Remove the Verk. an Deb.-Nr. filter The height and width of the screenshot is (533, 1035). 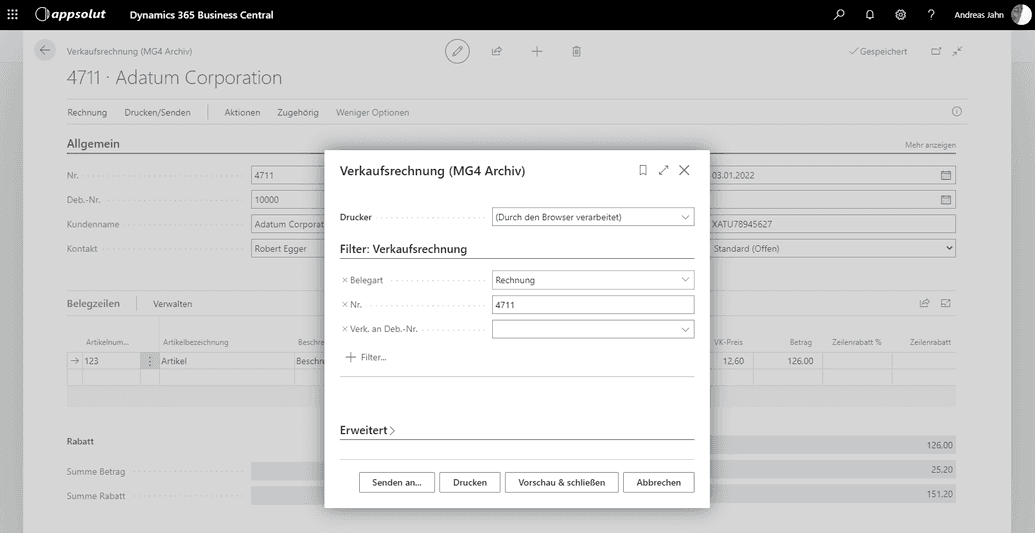click(x=345, y=329)
